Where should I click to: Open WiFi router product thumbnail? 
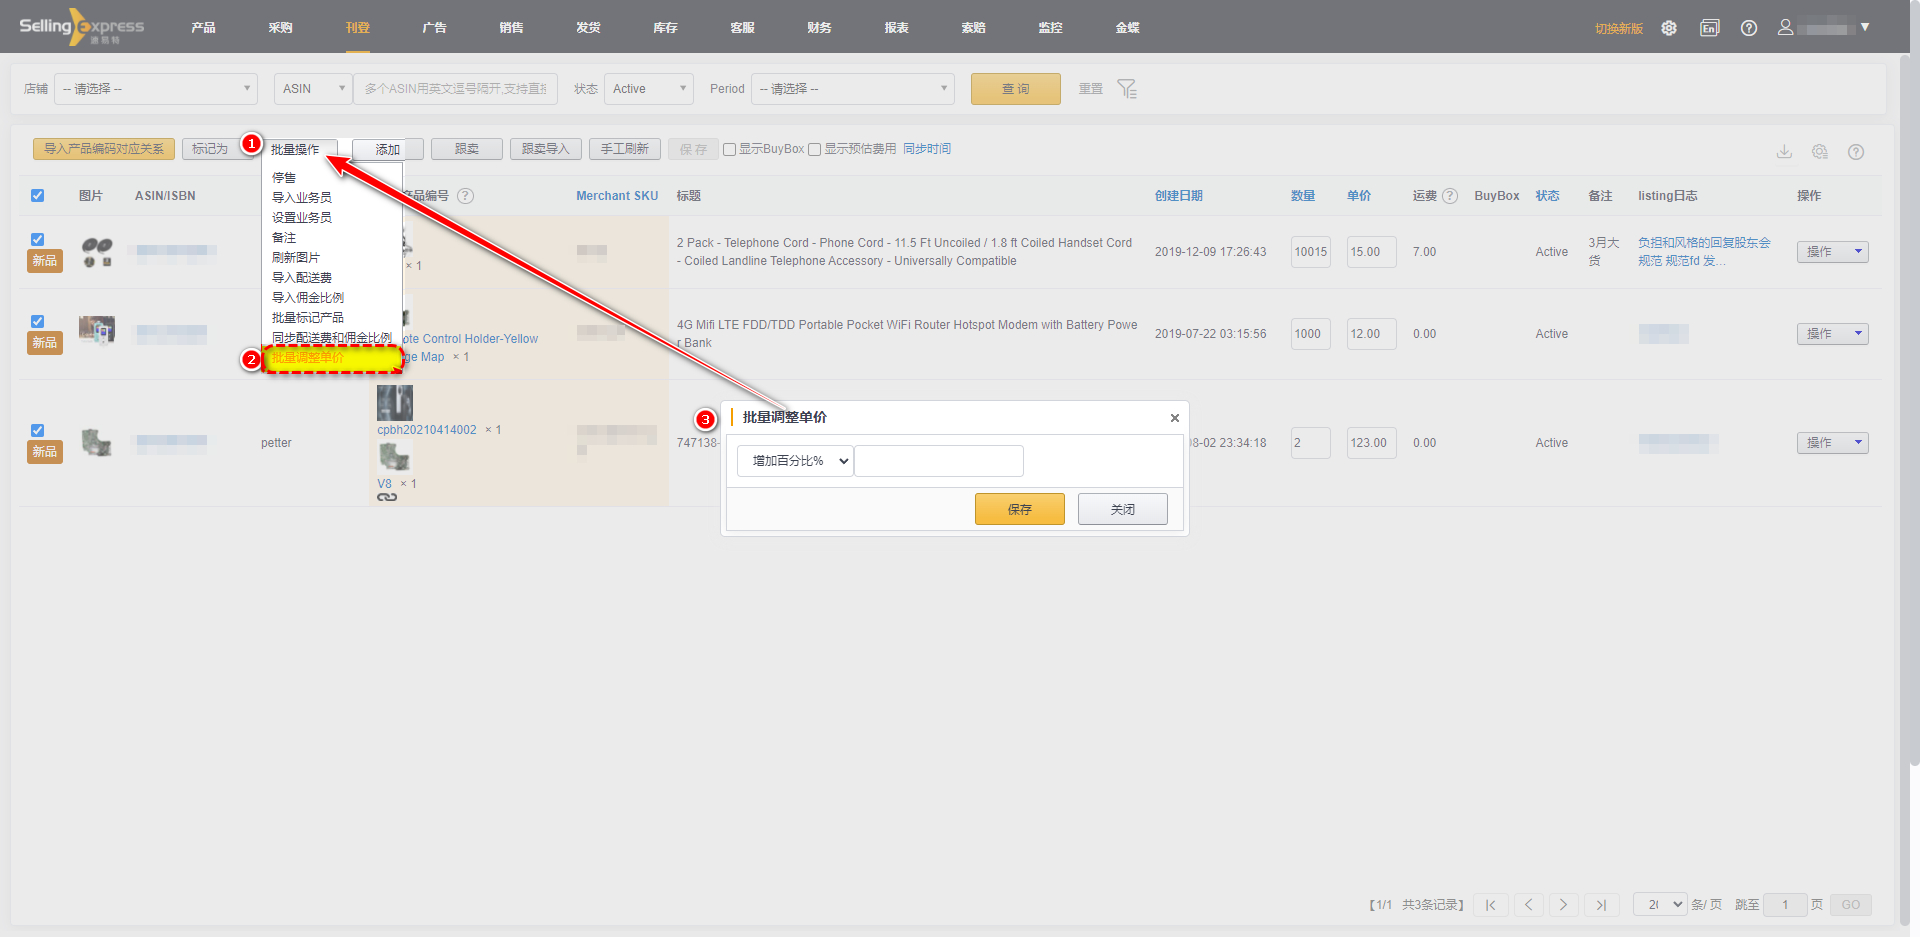(x=97, y=330)
